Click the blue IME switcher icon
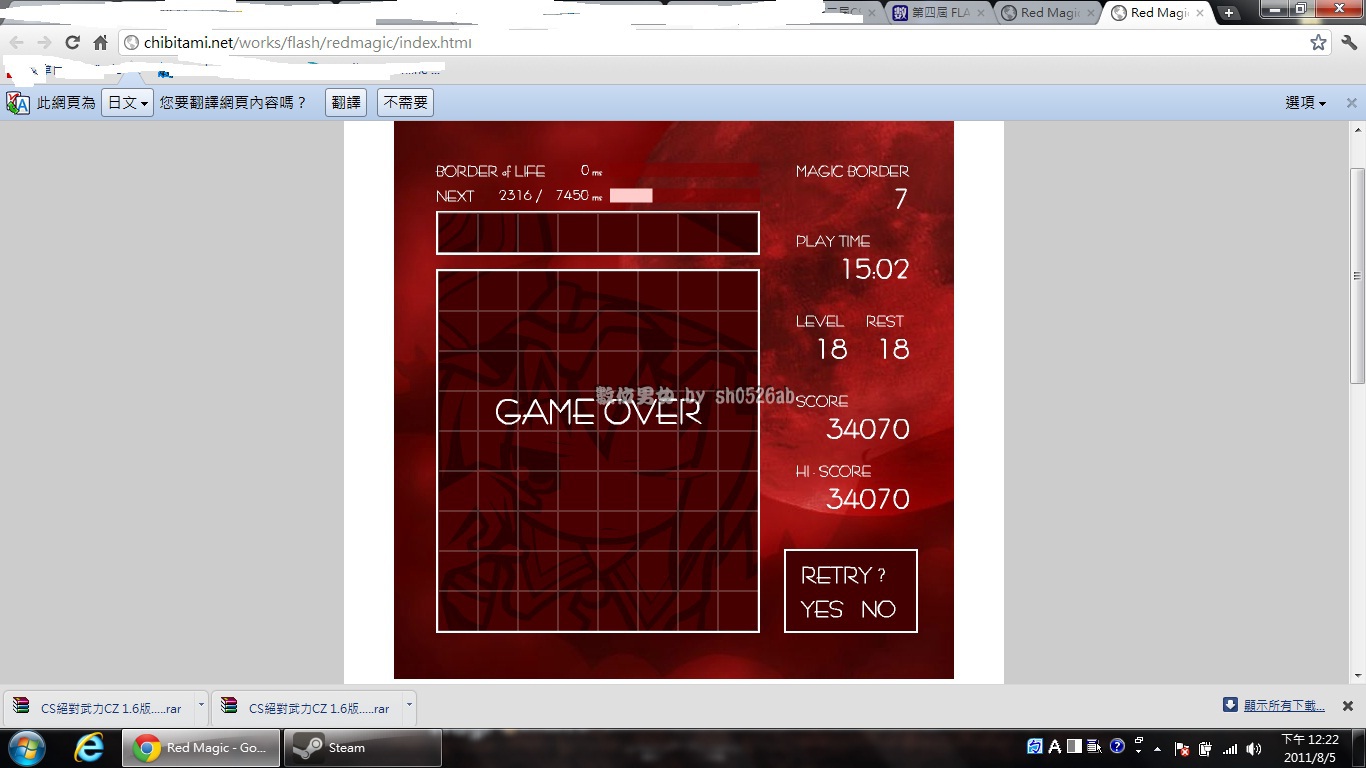 pyautogui.click(x=1035, y=747)
